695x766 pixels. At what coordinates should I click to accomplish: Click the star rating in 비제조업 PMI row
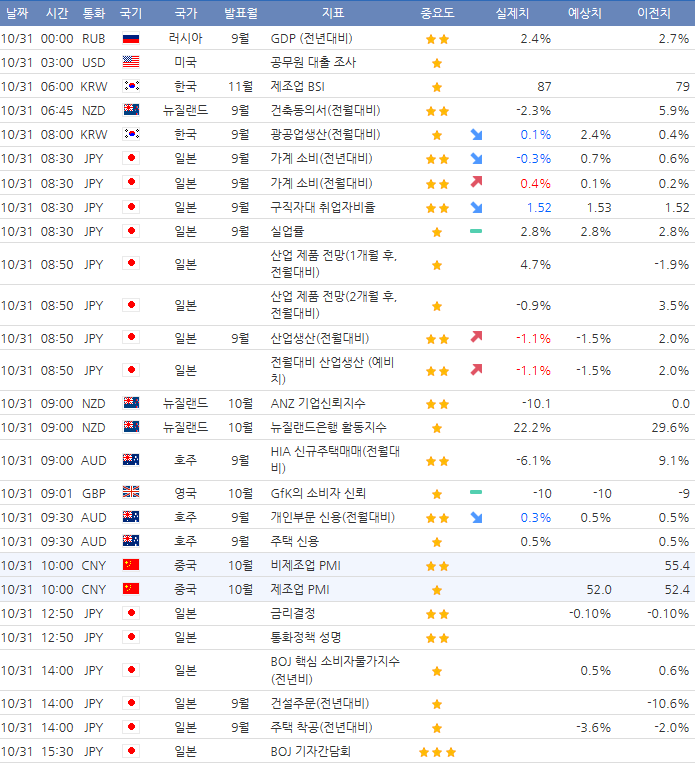pyautogui.click(x=438, y=566)
